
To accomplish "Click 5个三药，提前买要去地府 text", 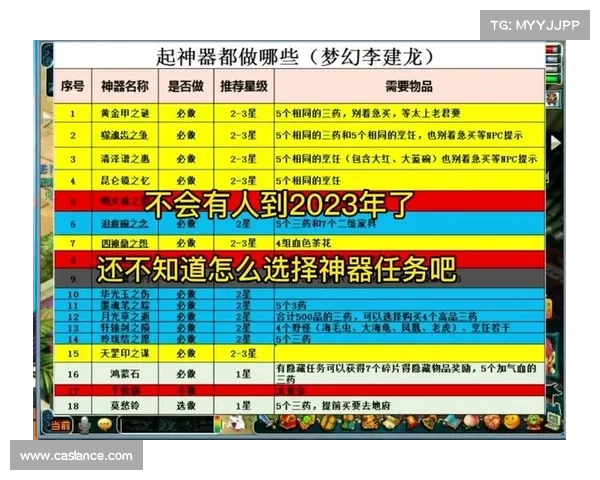I will [x=333, y=405].
